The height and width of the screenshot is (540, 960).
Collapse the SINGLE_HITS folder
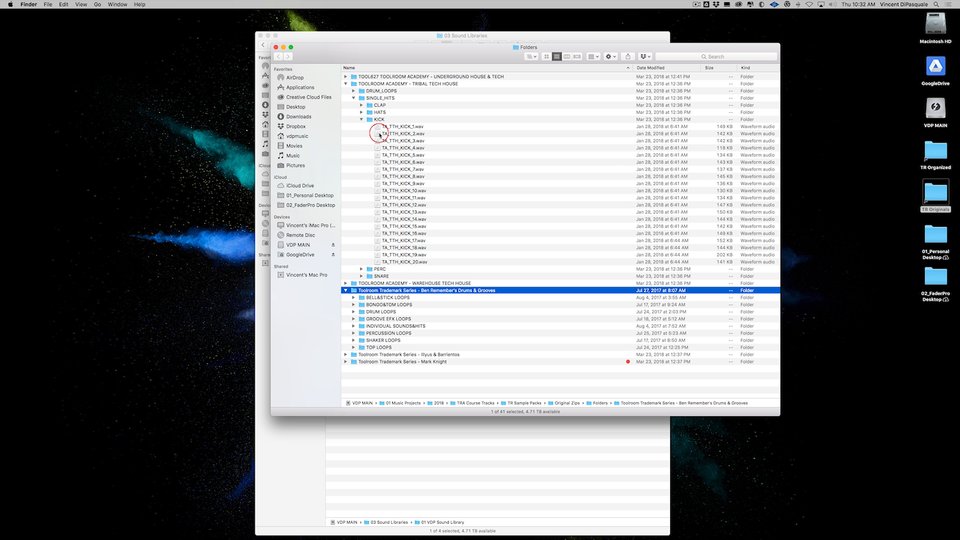point(353,98)
